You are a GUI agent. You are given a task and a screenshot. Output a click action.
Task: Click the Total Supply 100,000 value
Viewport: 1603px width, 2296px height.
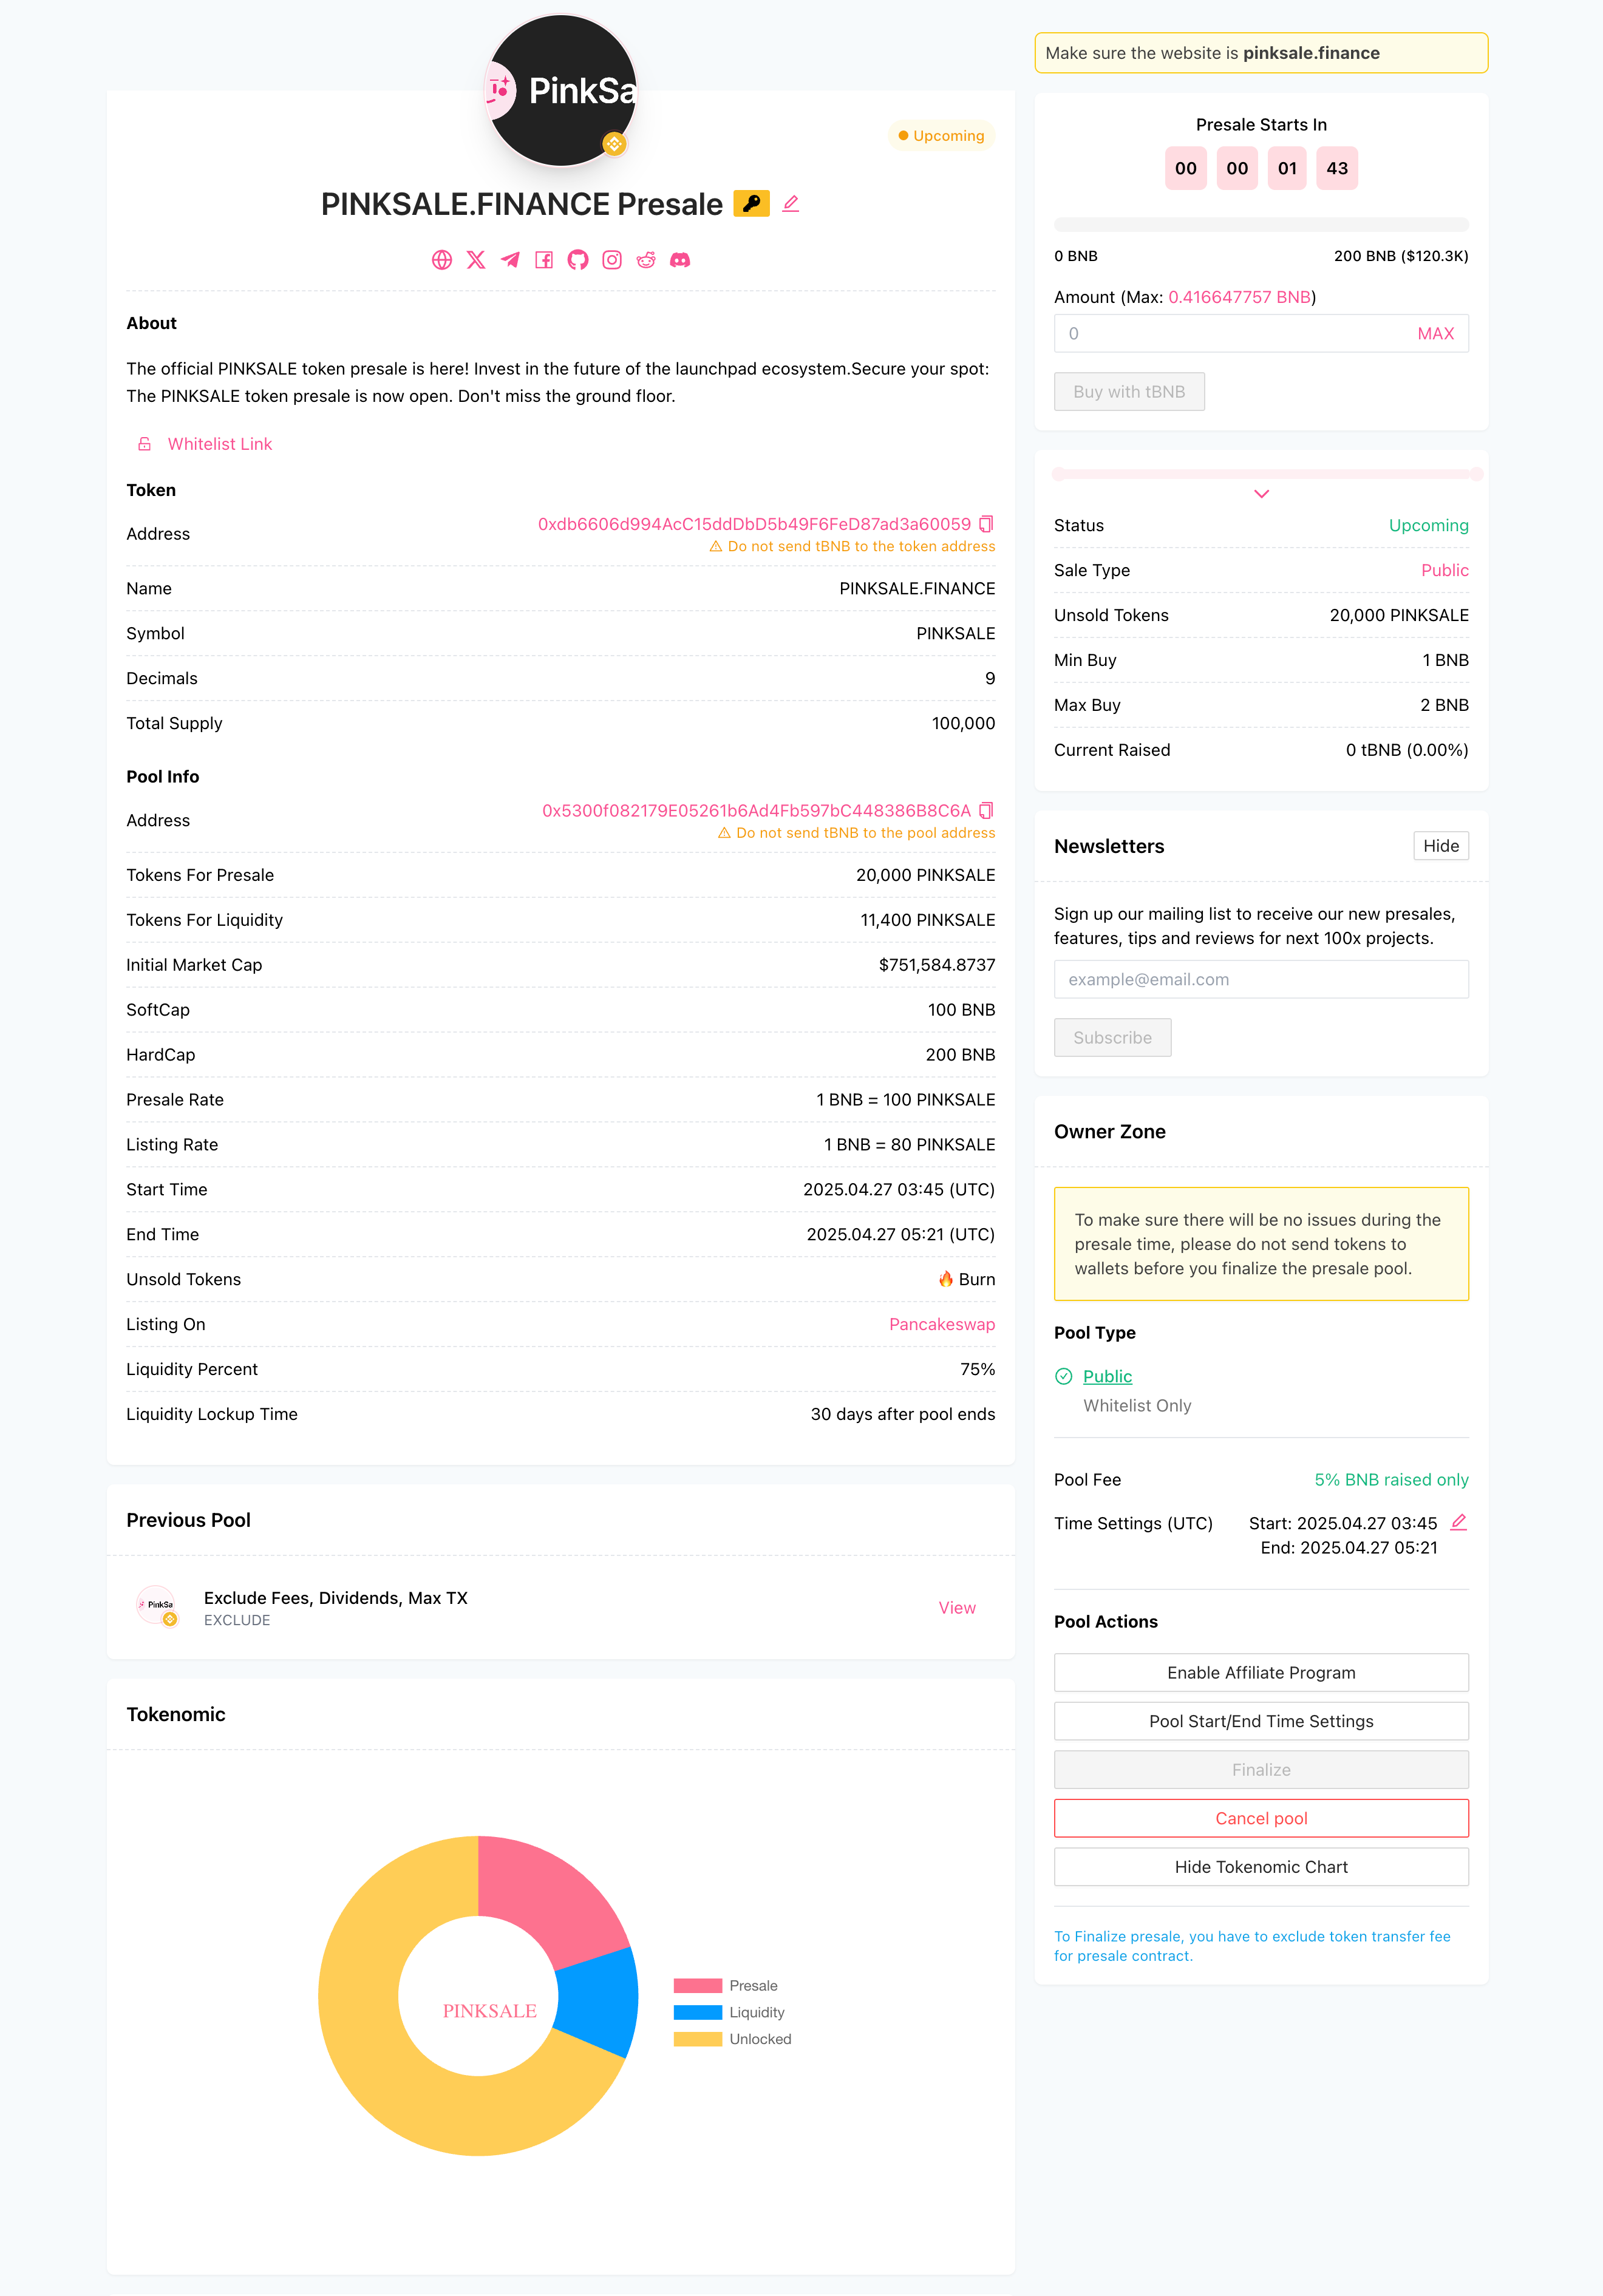963,723
